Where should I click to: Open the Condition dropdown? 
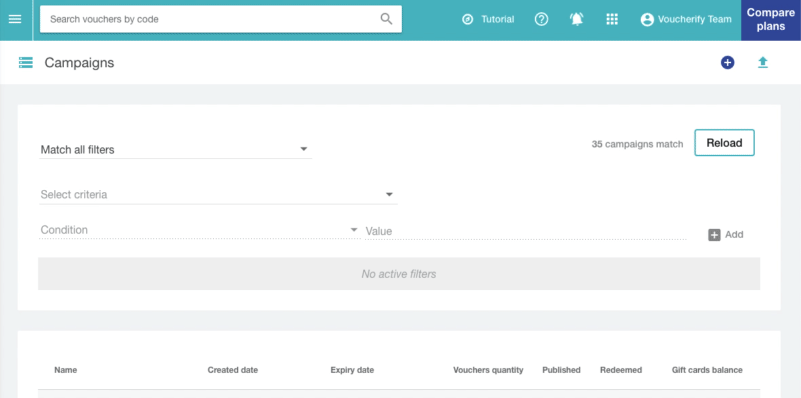pos(200,230)
